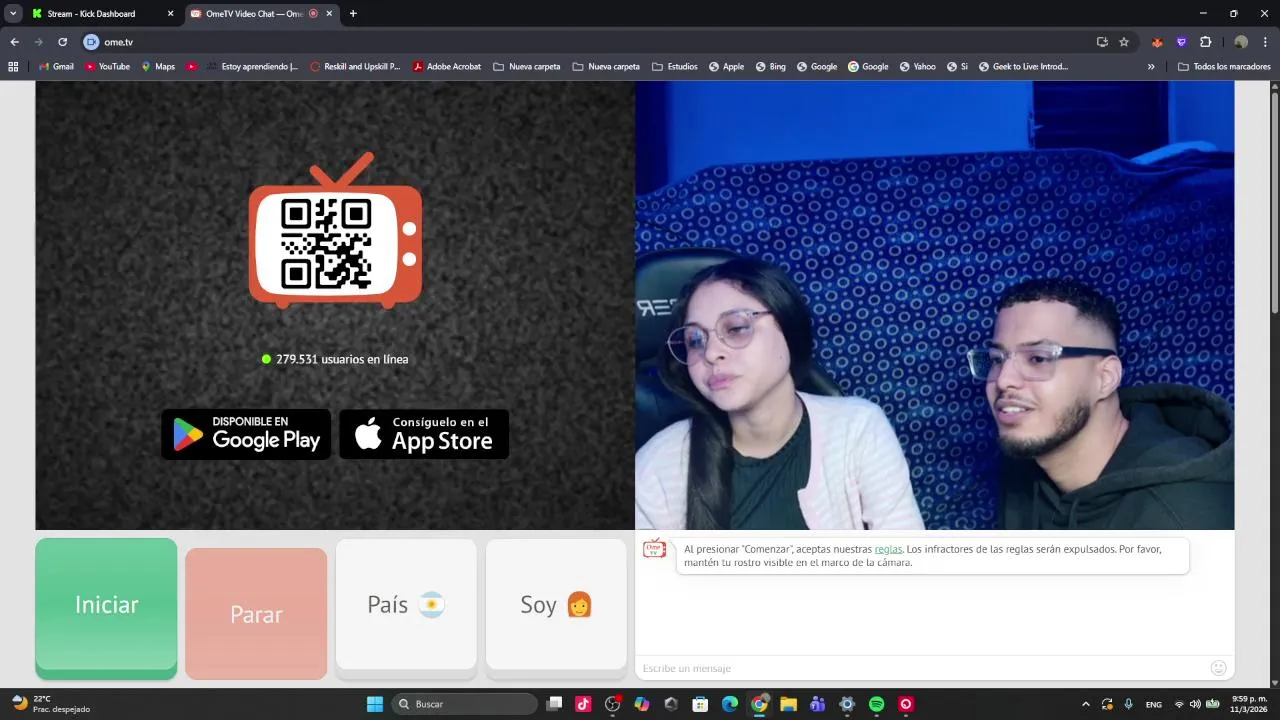The width and height of the screenshot is (1280, 720).
Task: Open Microsoft Edge from the taskbar
Action: point(730,704)
